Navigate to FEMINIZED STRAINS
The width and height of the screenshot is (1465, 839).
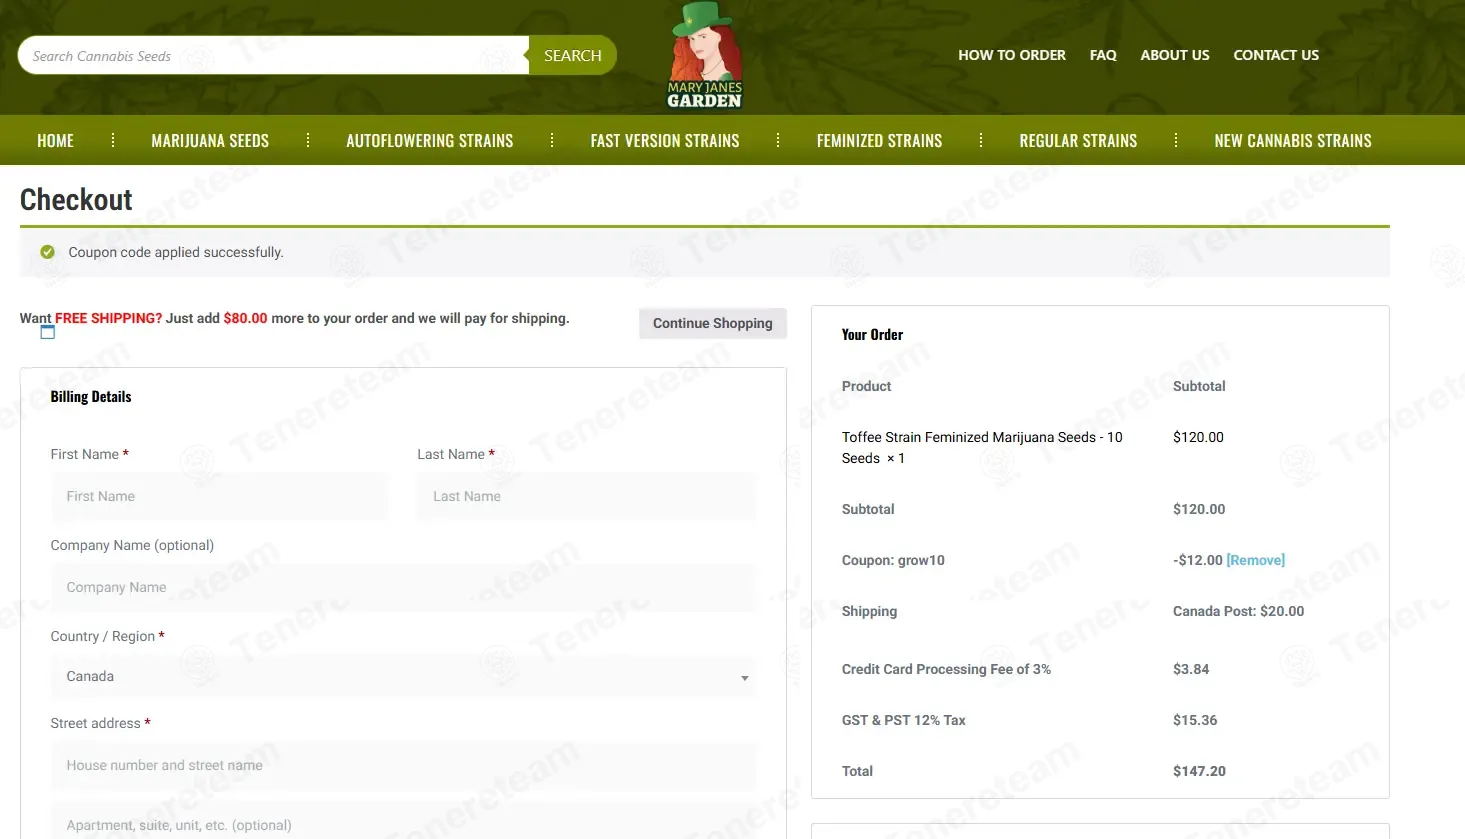tap(879, 141)
